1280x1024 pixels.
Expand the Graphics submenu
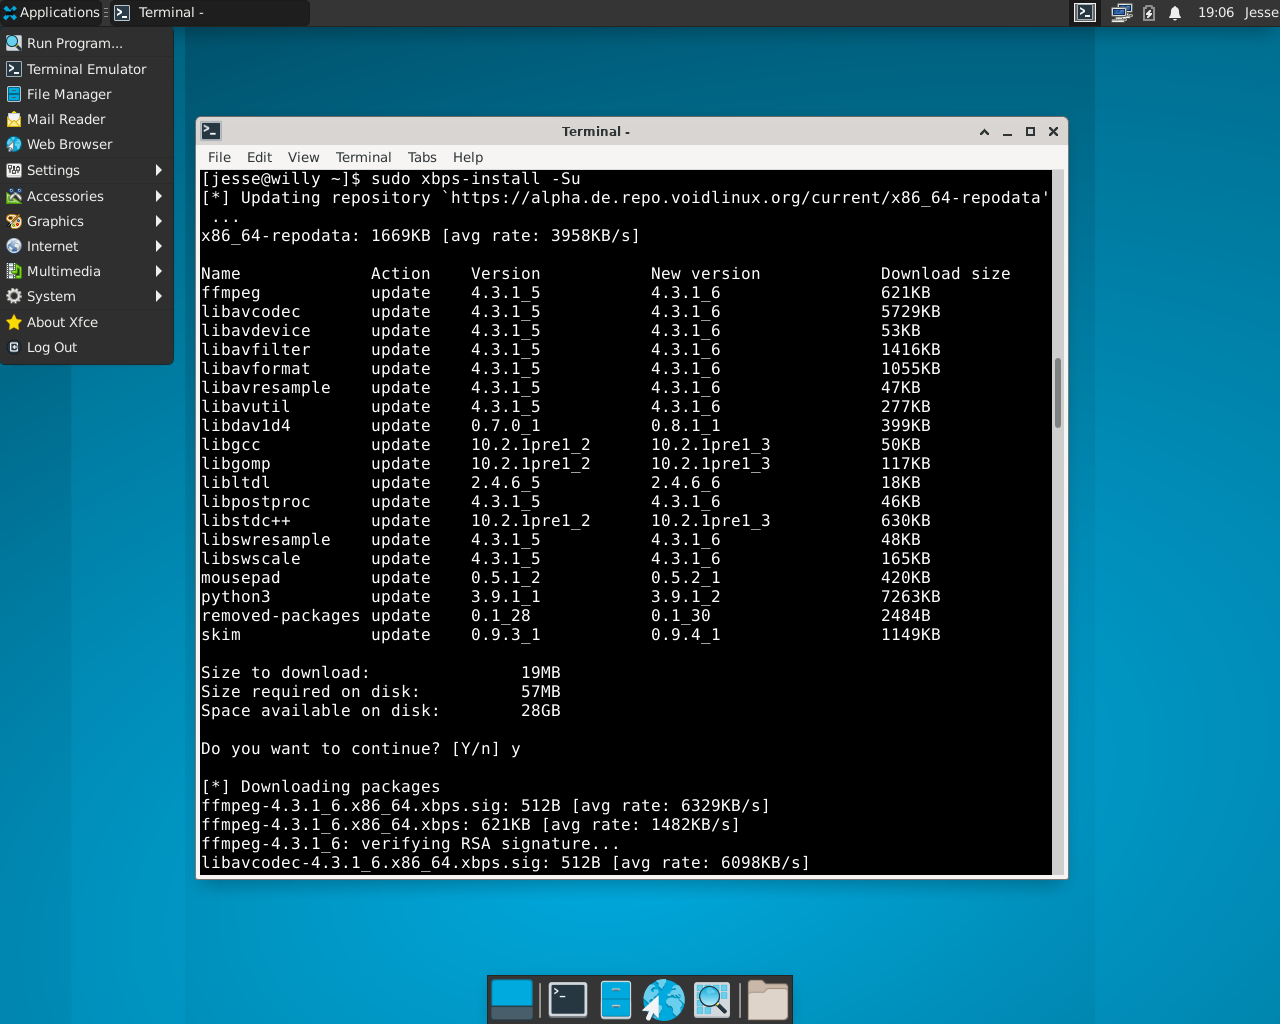87,221
